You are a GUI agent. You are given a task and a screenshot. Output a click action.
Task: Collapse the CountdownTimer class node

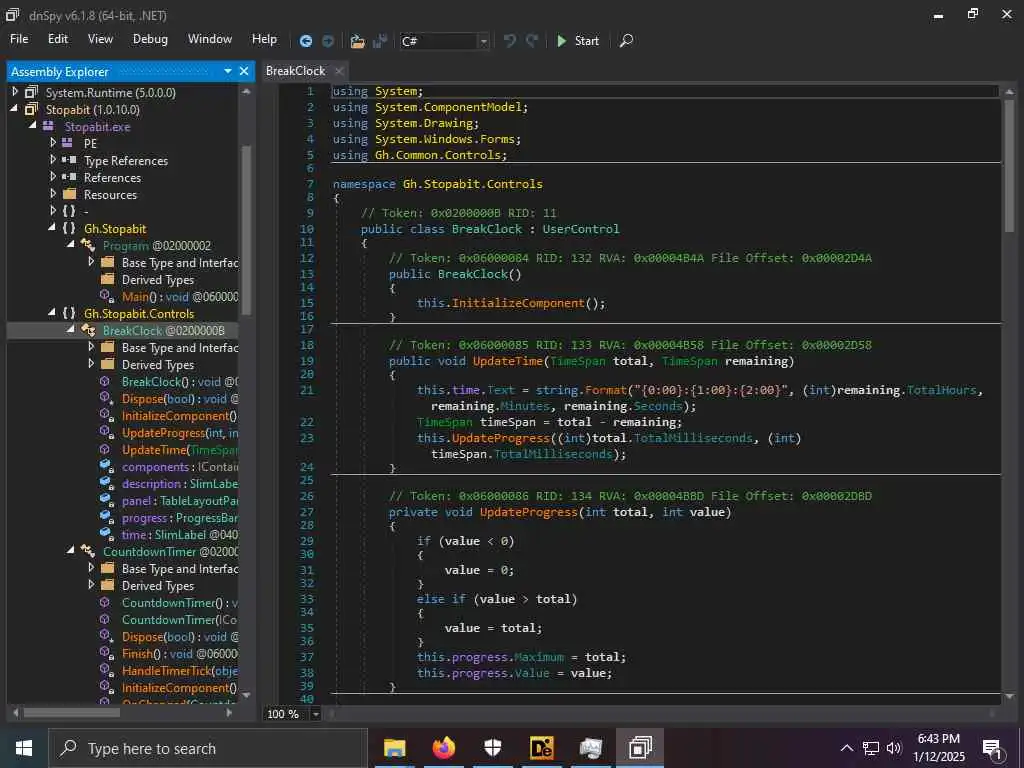pos(71,551)
